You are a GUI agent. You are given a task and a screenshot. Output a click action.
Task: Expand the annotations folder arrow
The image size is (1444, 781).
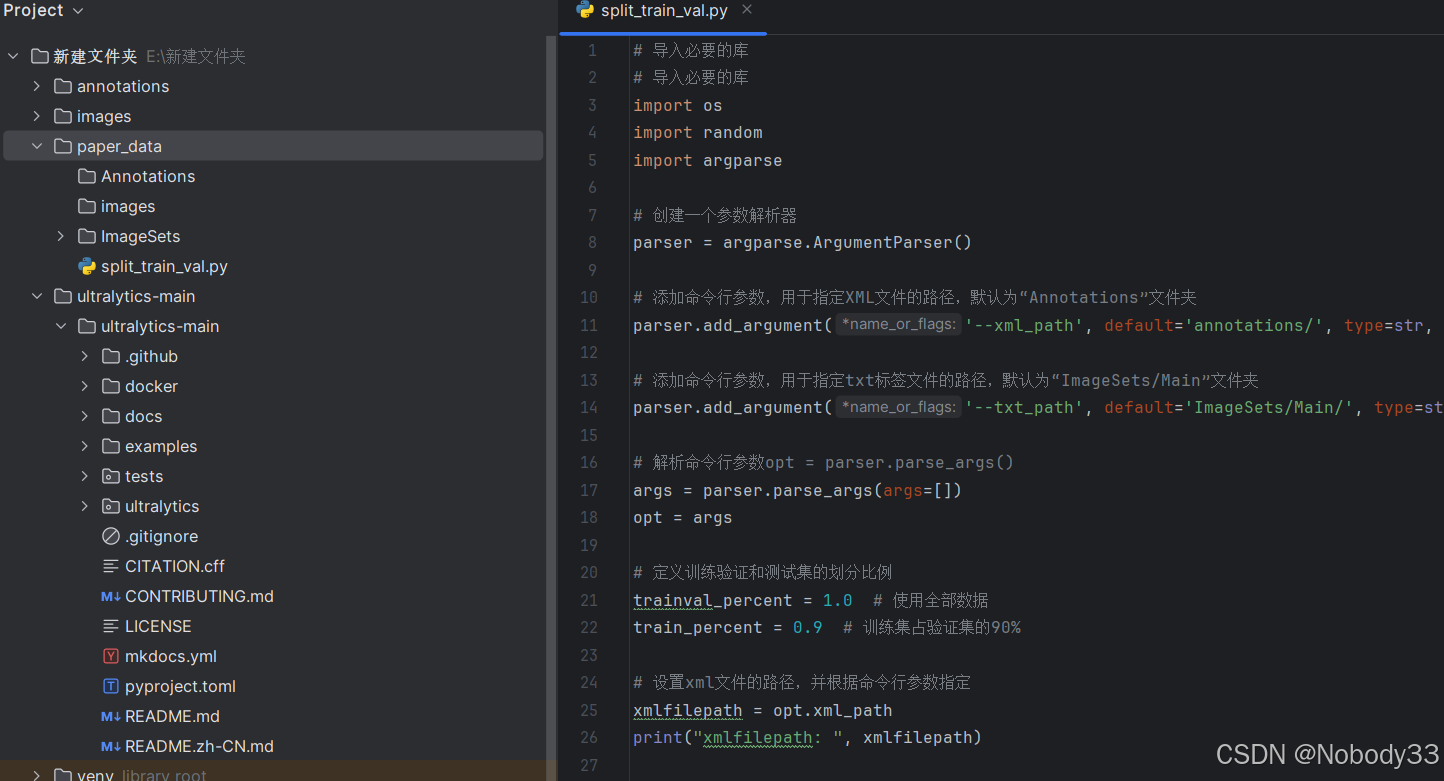point(37,86)
